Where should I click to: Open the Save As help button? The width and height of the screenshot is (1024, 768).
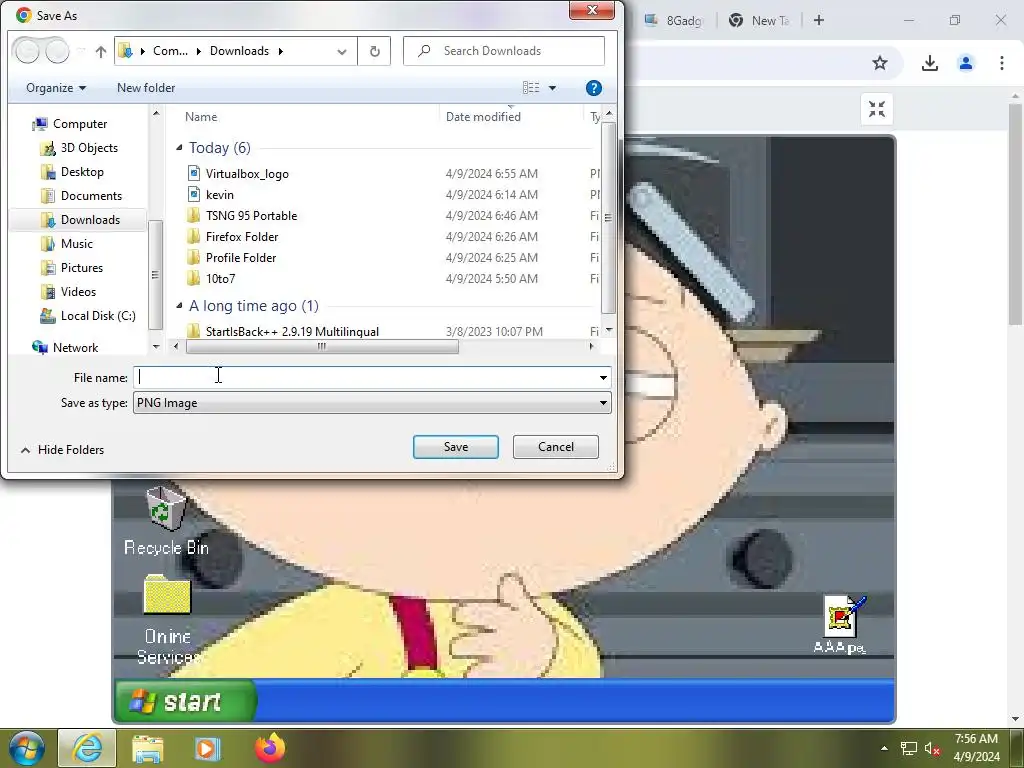click(594, 88)
